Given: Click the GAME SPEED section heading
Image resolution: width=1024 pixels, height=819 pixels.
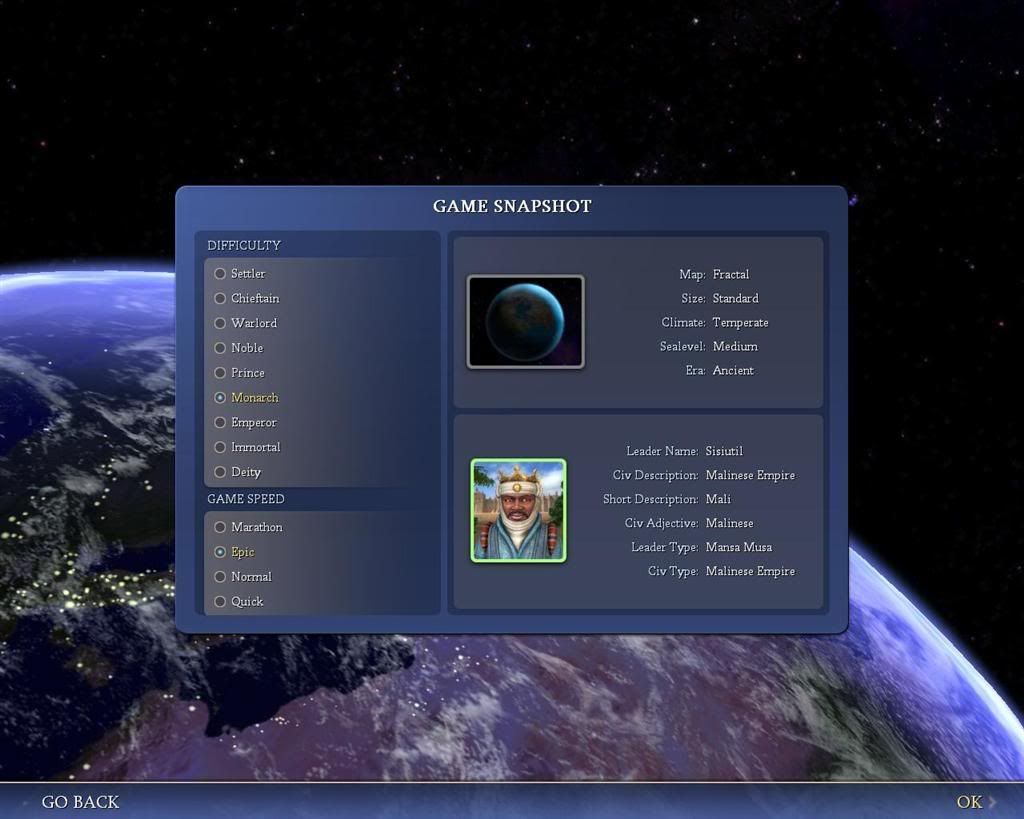Looking at the screenshot, I should coord(246,499).
